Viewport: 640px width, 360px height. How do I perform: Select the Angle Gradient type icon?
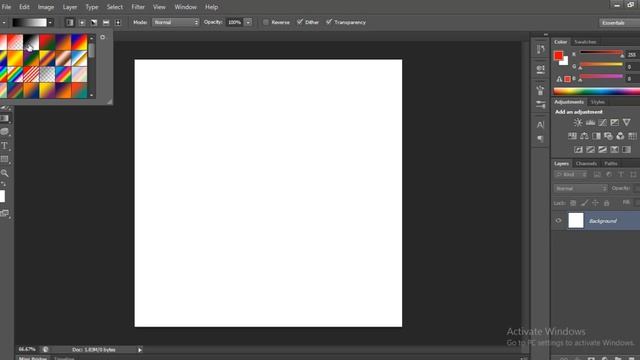tap(94, 22)
